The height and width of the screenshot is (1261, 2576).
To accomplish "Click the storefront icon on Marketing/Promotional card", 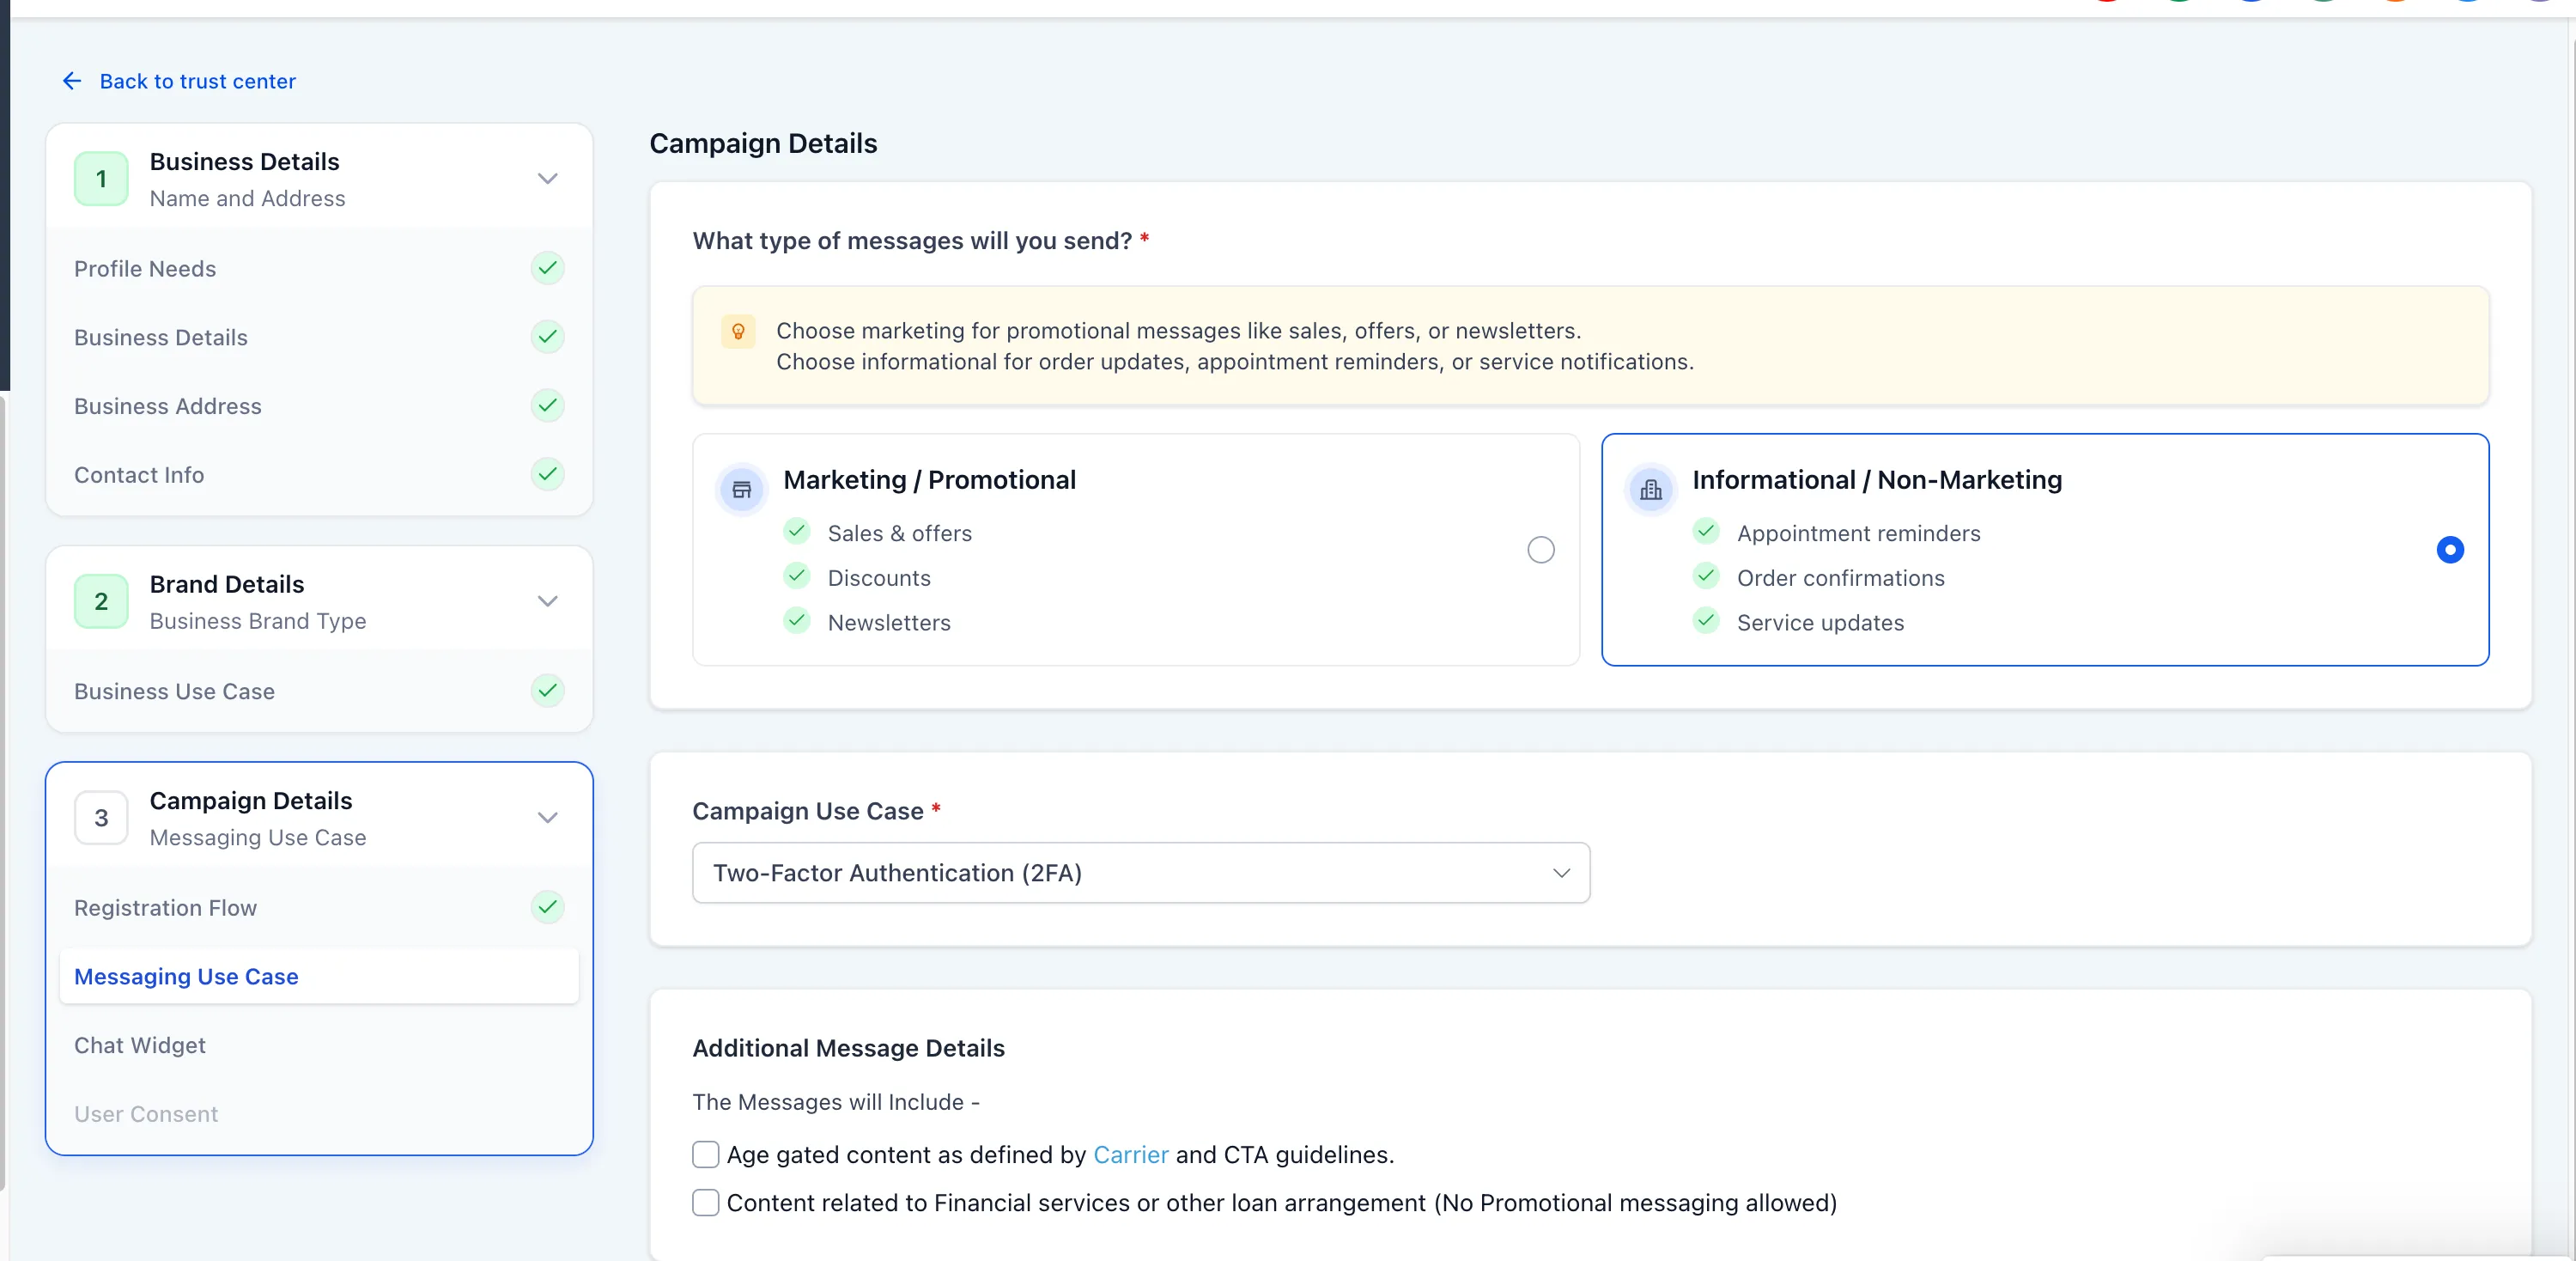I will [x=741, y=489].
